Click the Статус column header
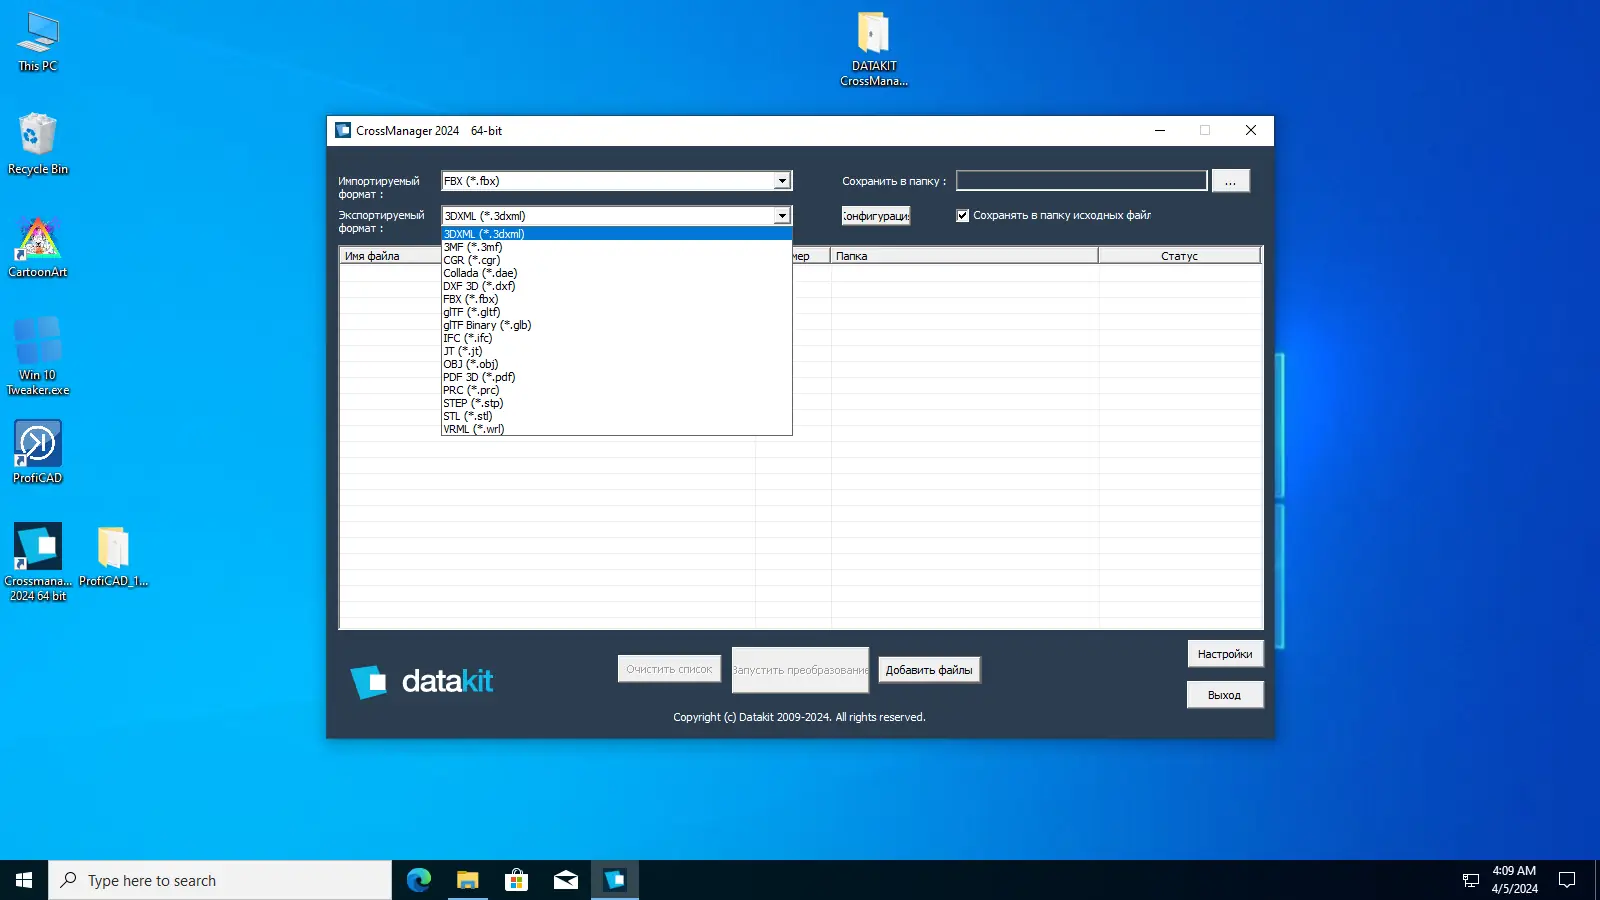 point(1180,256)
